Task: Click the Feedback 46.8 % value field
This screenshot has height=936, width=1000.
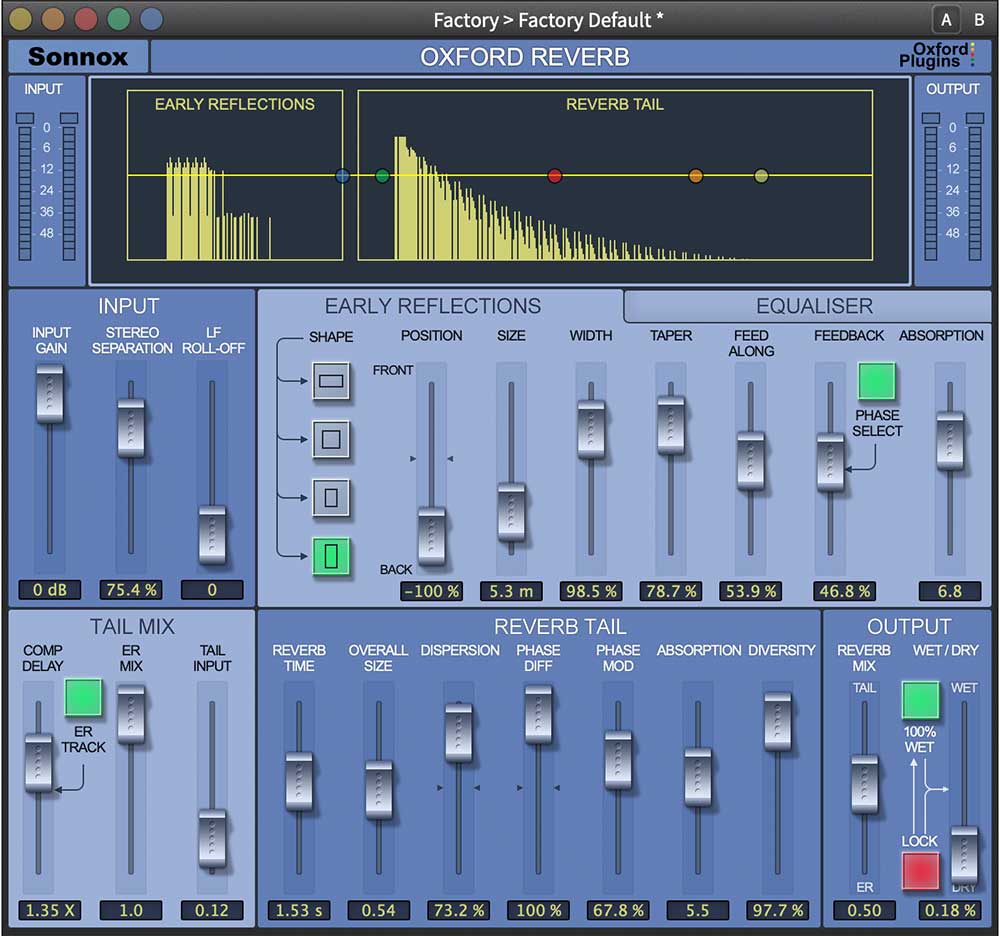Action: click(x=844, y=591)
